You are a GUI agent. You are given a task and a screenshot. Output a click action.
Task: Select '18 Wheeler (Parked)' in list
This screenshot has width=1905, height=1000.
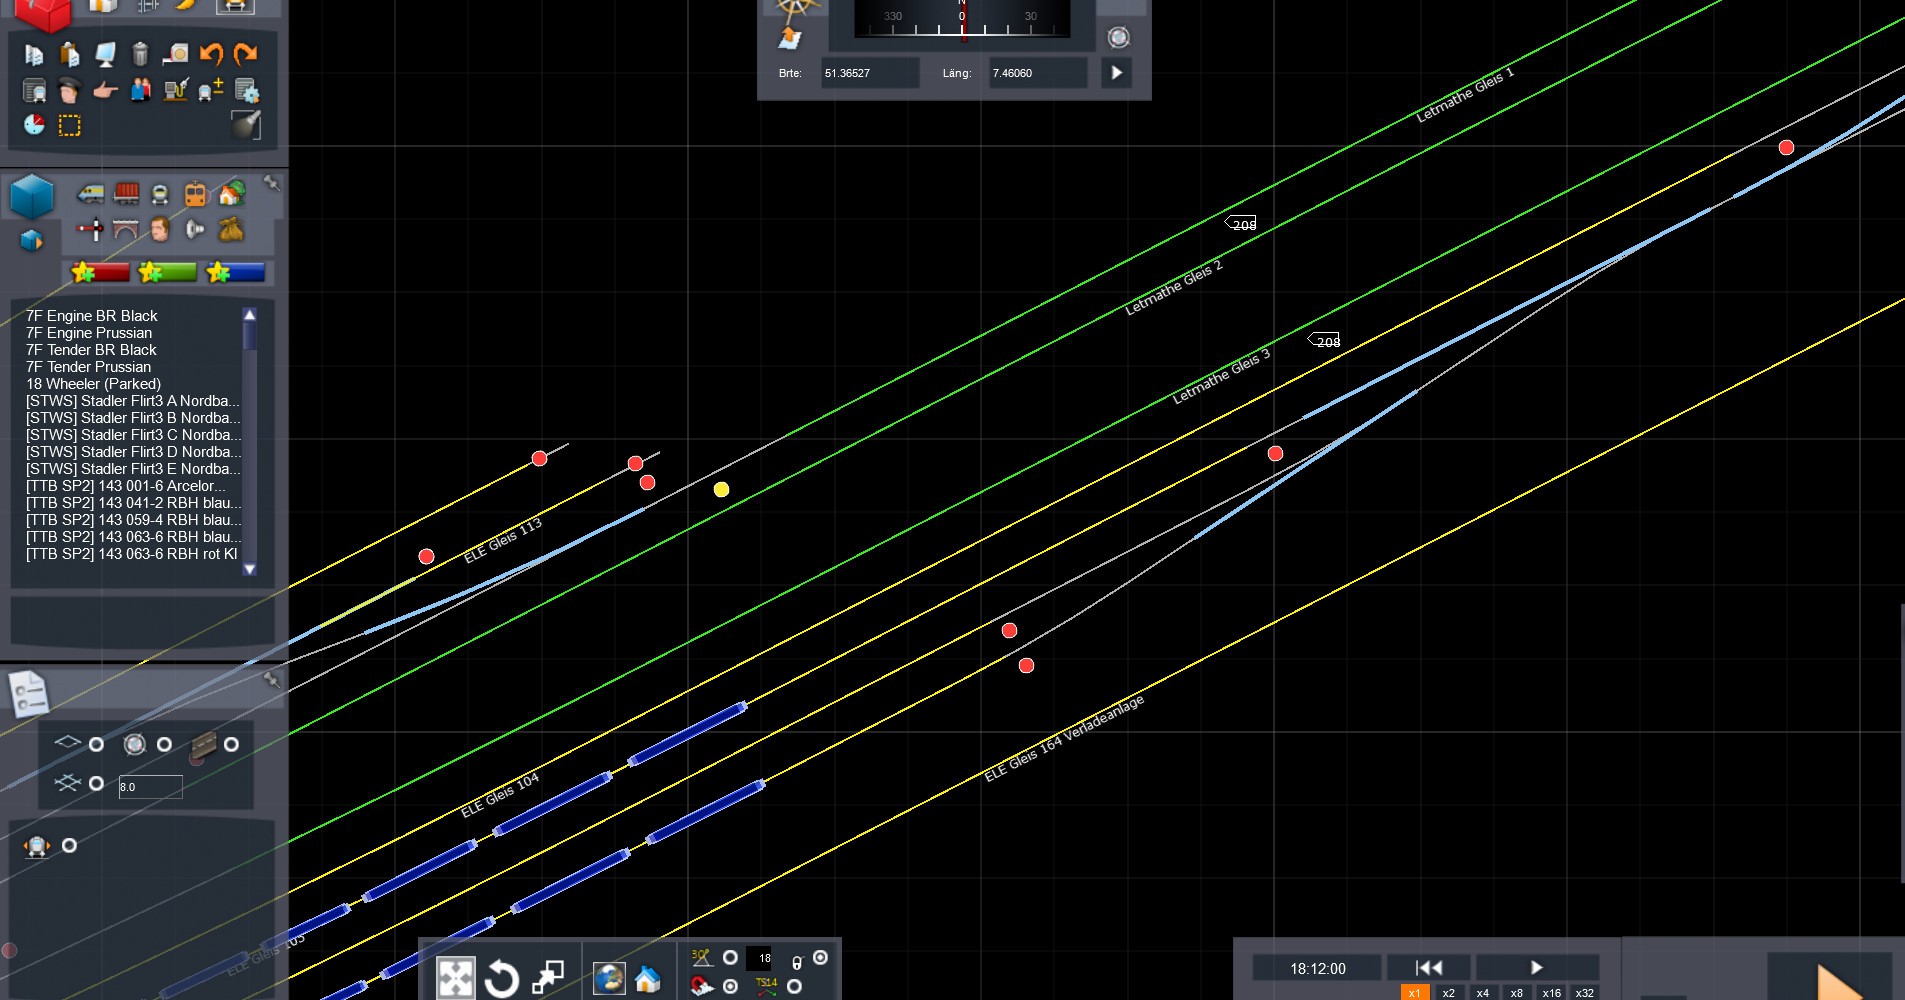point(93,384)
